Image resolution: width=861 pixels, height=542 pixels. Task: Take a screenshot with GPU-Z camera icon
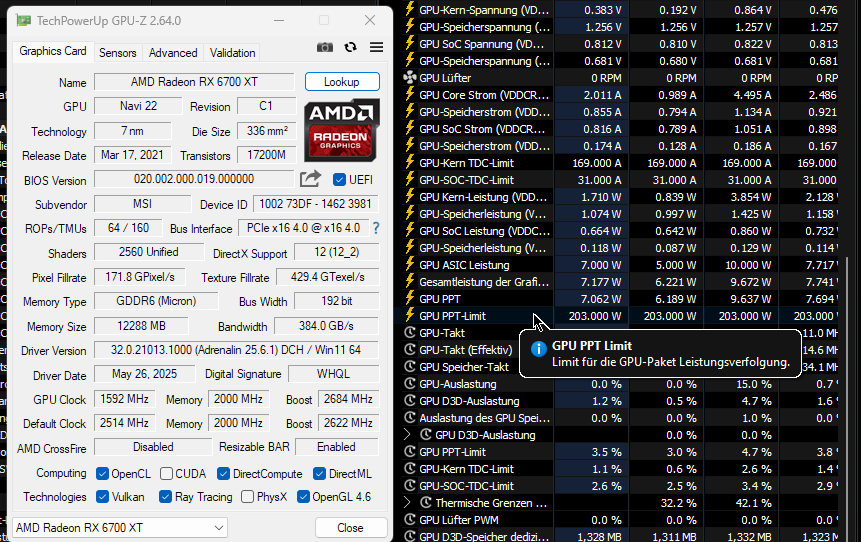click(x=325, y=47)
